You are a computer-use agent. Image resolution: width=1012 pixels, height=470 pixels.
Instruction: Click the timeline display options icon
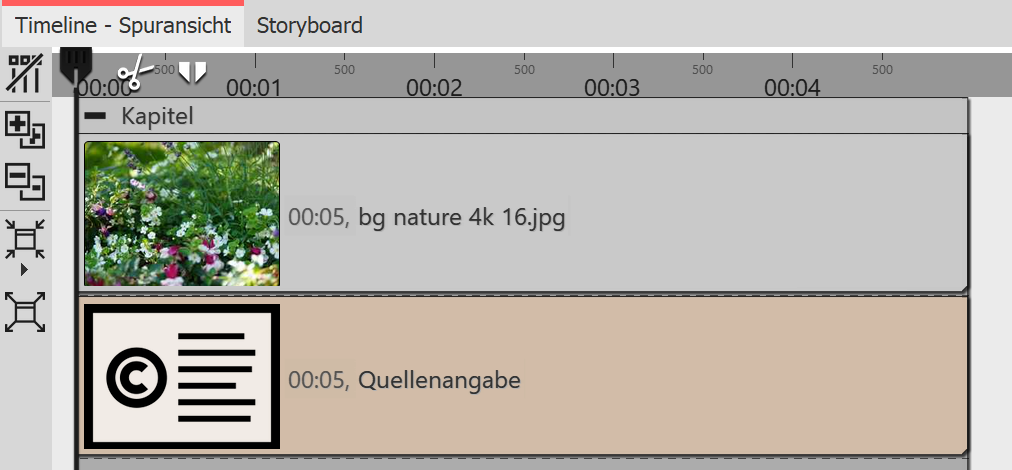click(24, 76)
